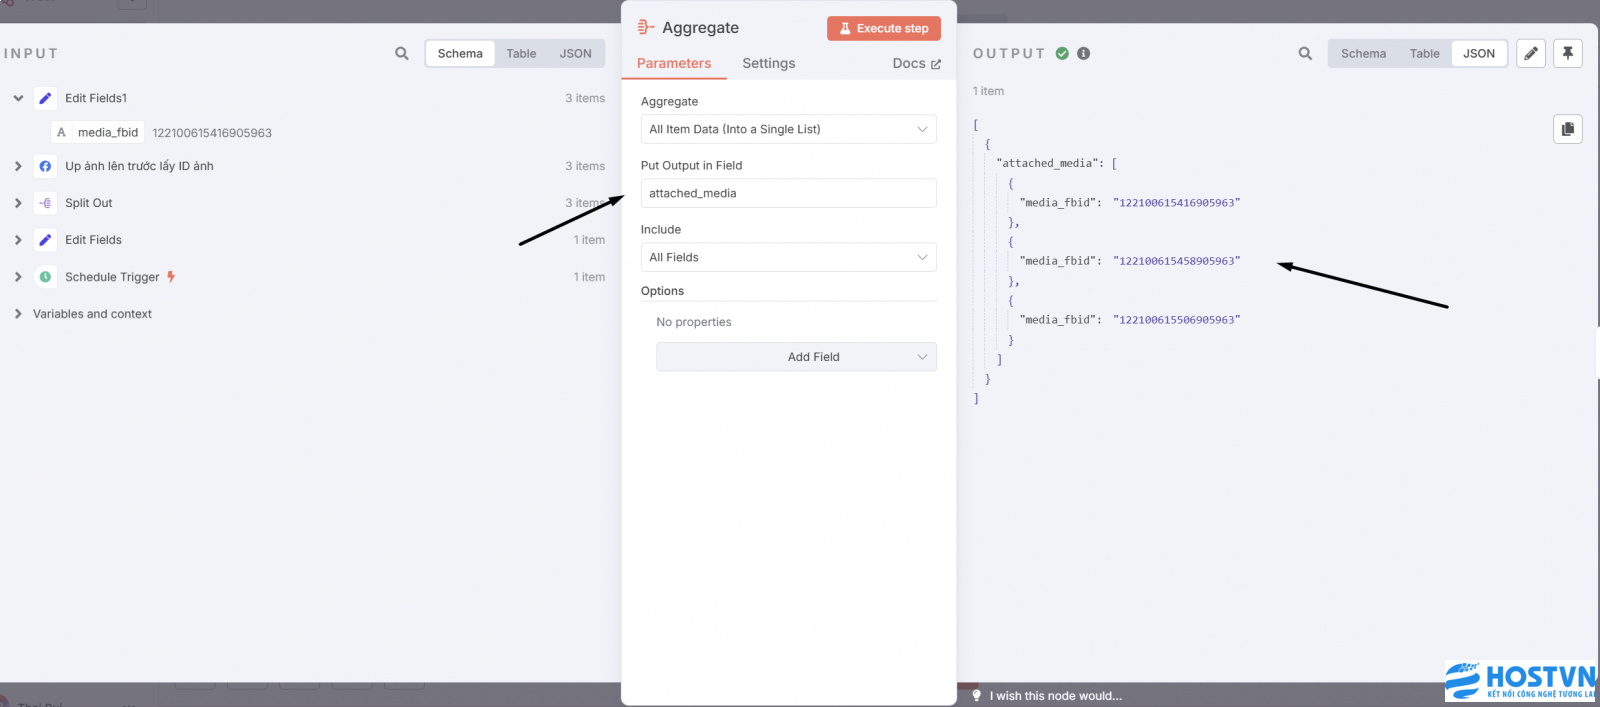Switch input view to Schema
This screenshot has height=707, width=1600.
[460, 54]
